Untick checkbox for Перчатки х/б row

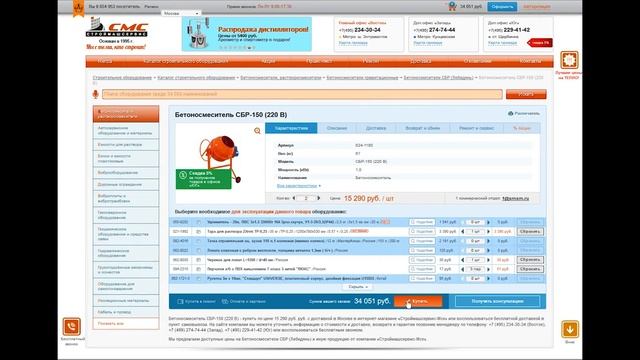pyautogui.click(x=199, y=269)
